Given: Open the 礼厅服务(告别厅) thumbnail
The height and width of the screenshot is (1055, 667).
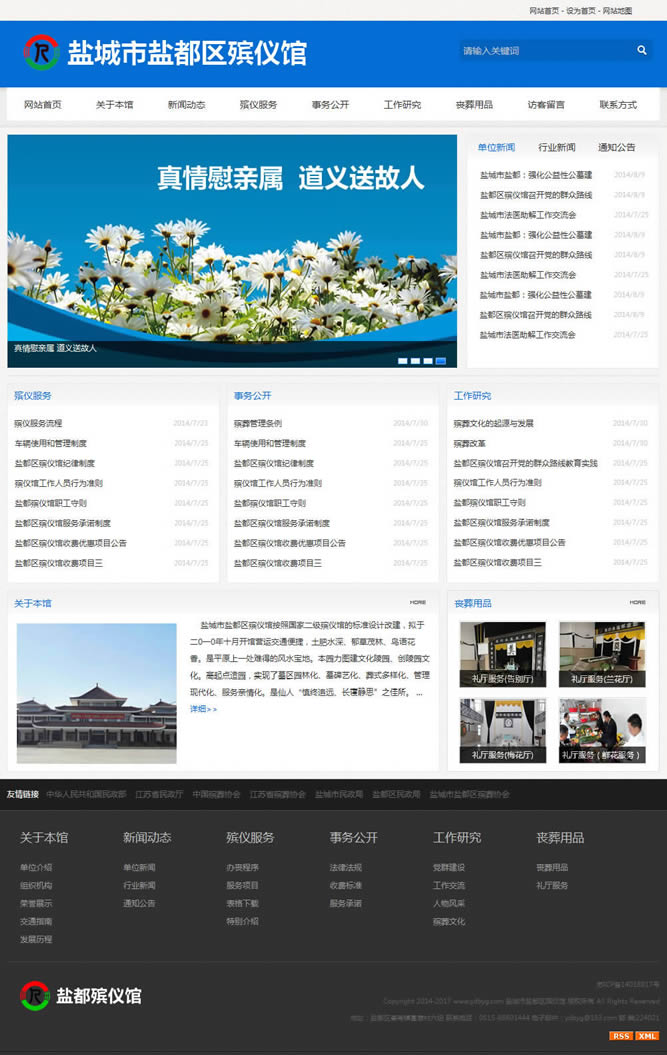Looking at the screenshot, I should click(x=503, y=654).
